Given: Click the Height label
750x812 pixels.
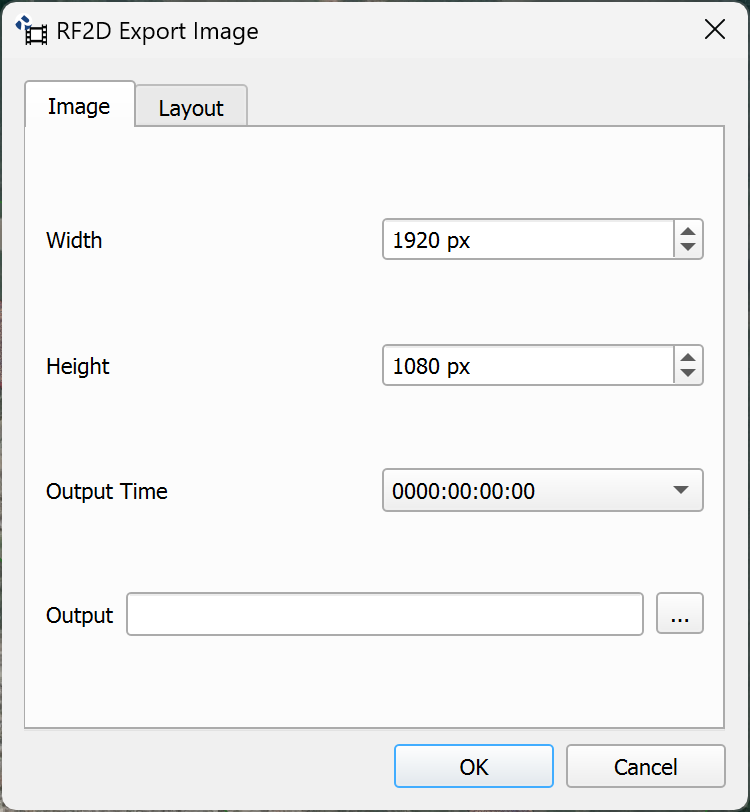Looking at the screenshot, I should pos(78,366).
